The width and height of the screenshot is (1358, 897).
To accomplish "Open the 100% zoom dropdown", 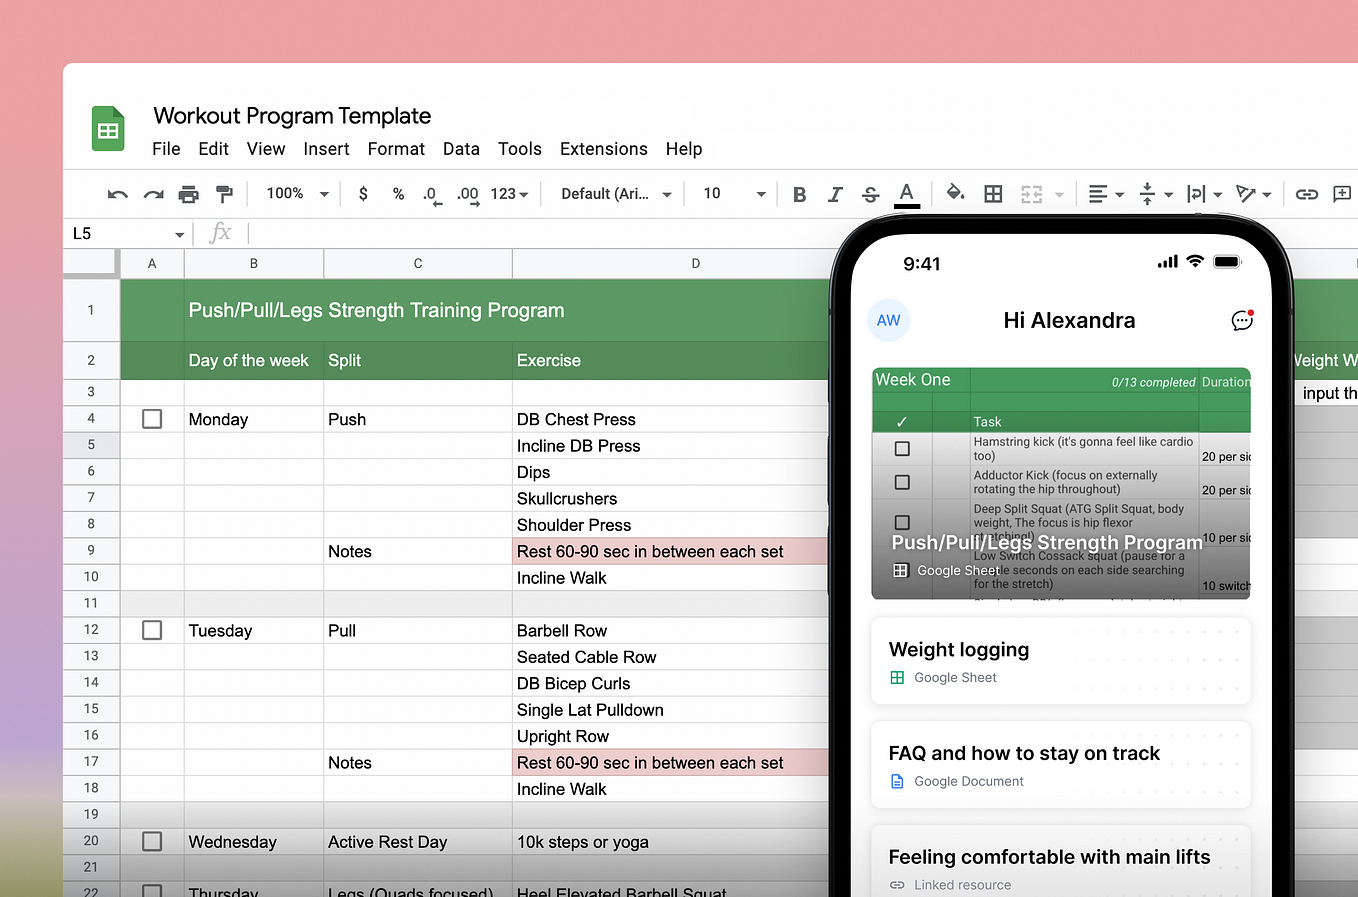I will [297, 194].
